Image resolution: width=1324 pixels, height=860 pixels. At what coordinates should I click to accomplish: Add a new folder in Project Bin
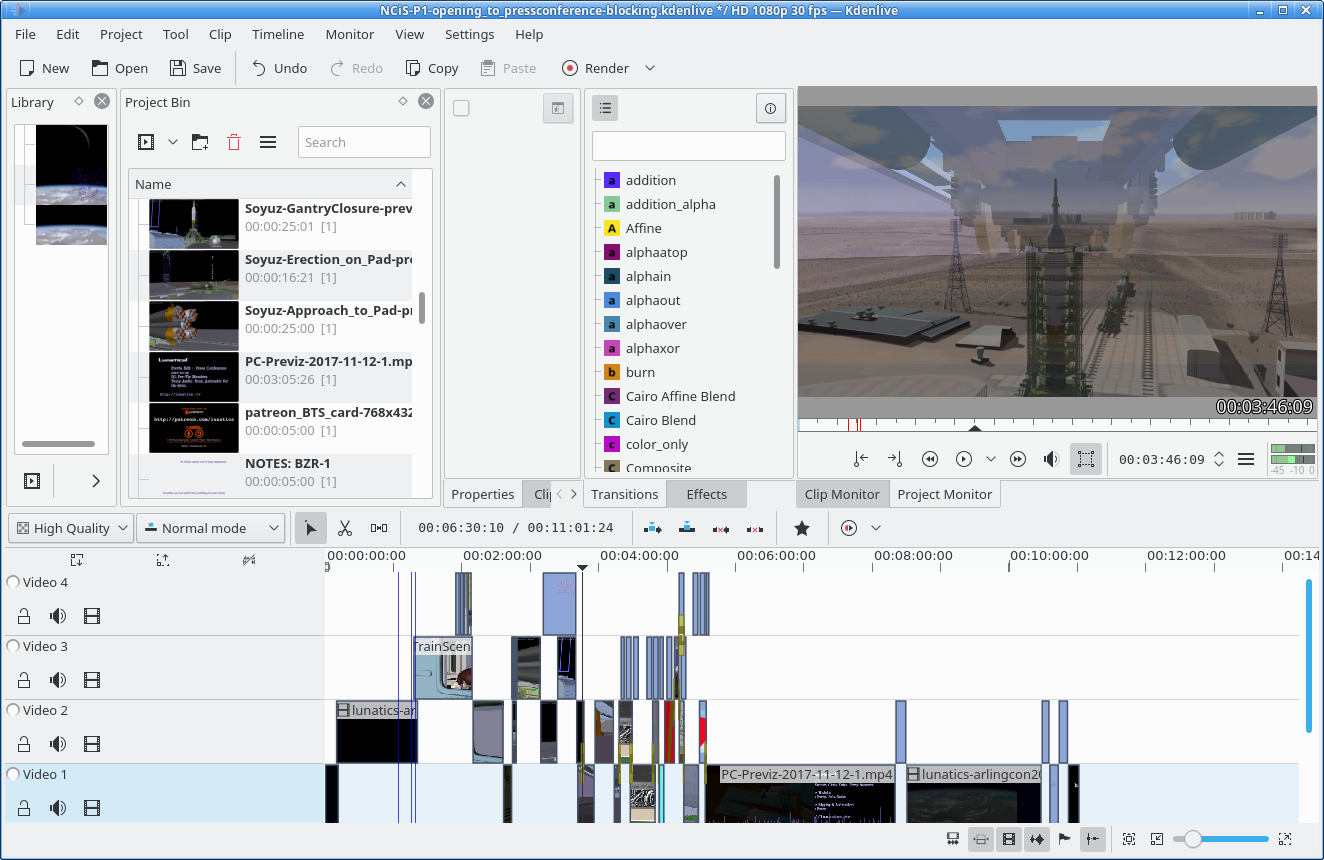[x=200, y=142]
